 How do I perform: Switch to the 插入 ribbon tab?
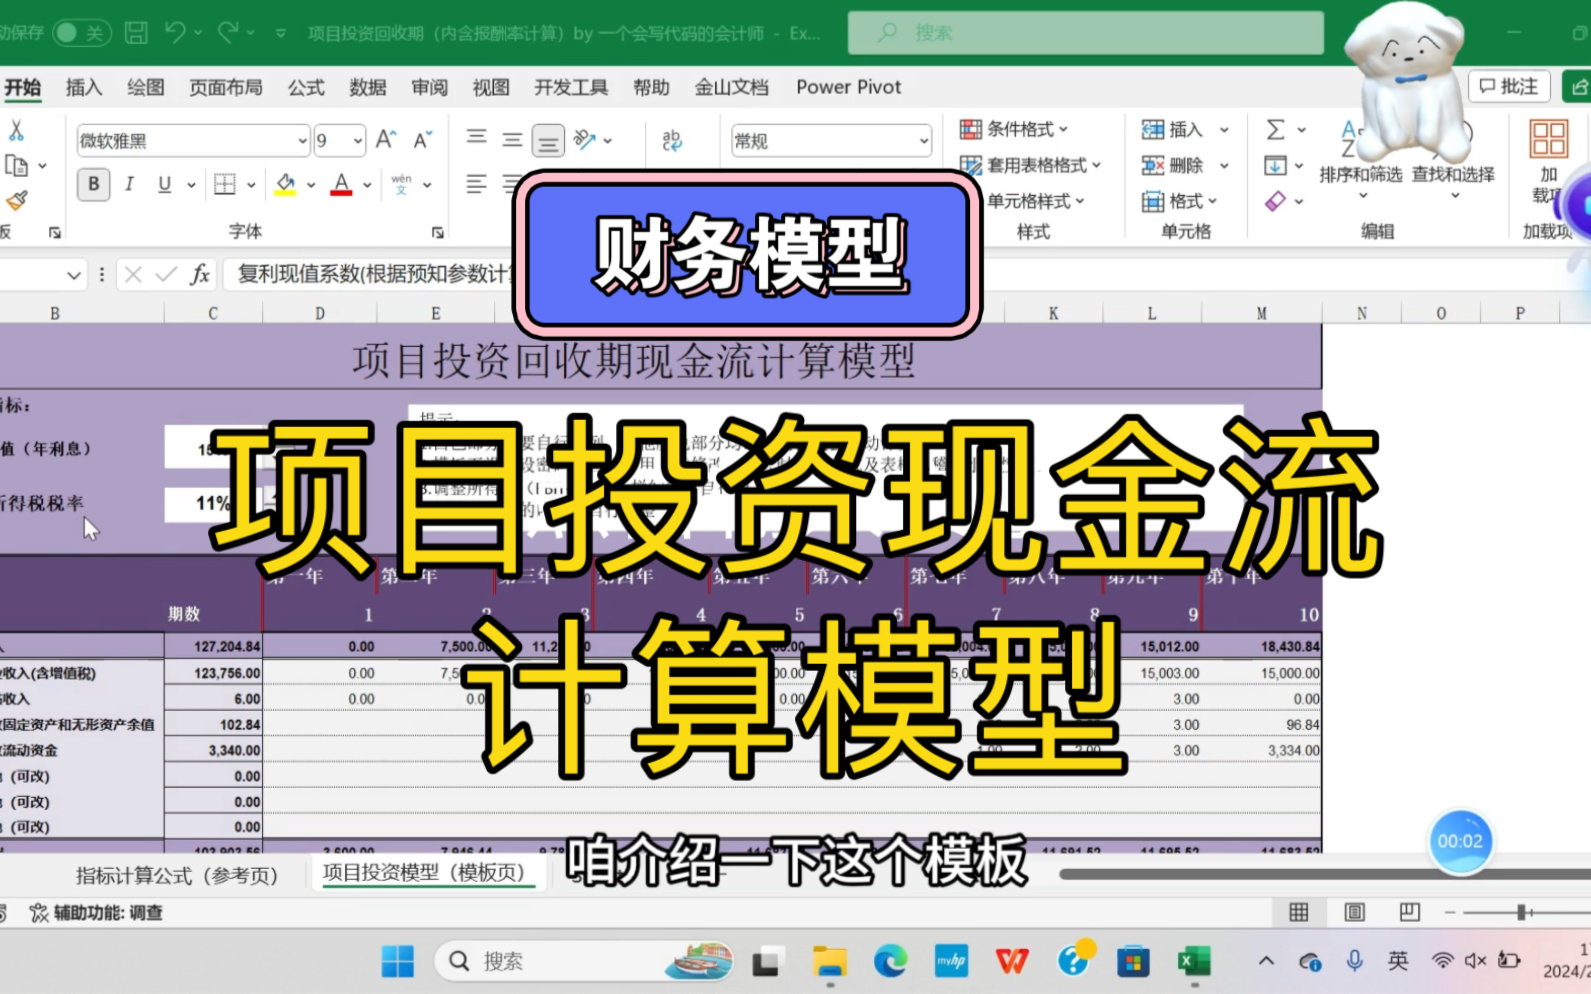pos(84,87)
